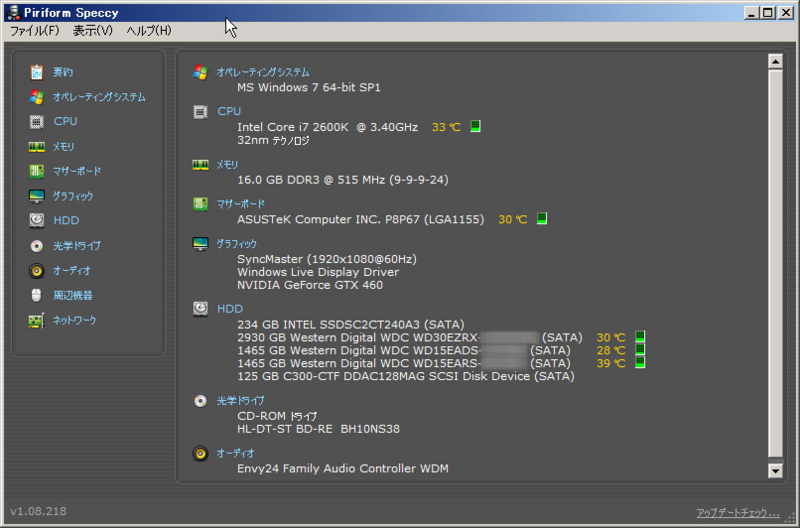Click the グラフィック monitor icon in sidebar
This screenshot has width=800, height=528.
coord(36,196)
